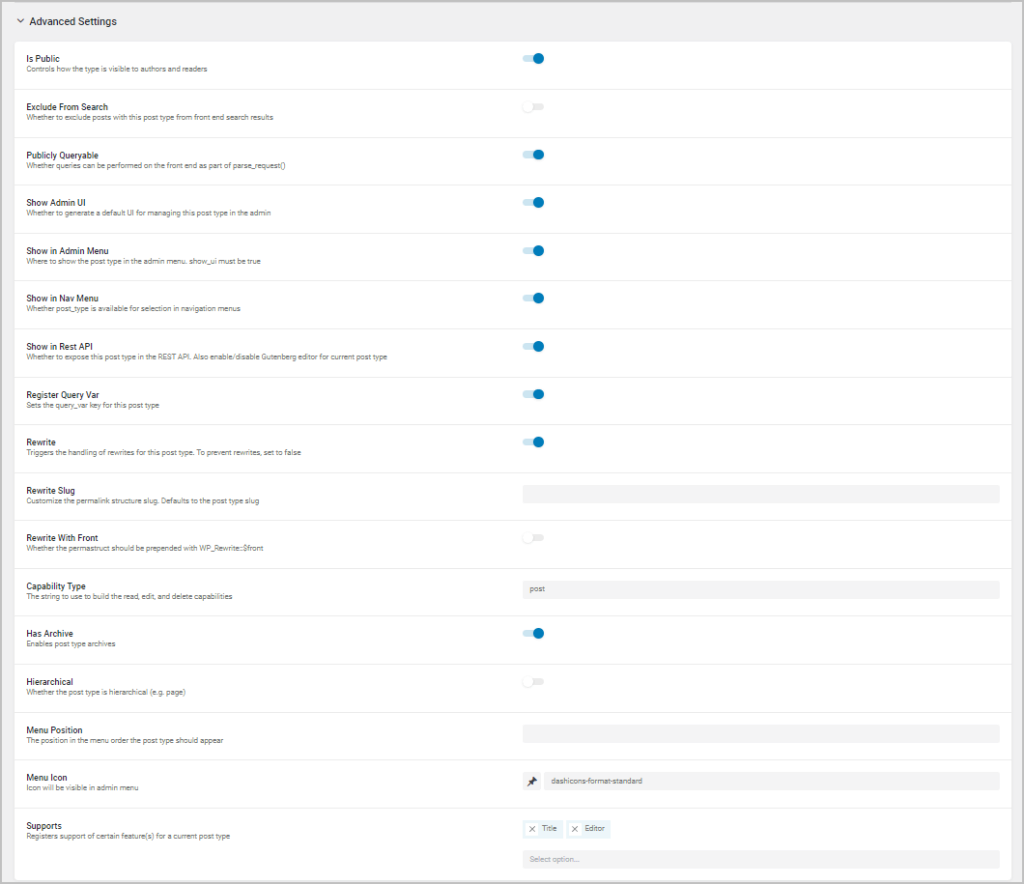Click the Advanced Settings heading text
The width and height of the screenshot is (1024, 884).
[73, 22]
